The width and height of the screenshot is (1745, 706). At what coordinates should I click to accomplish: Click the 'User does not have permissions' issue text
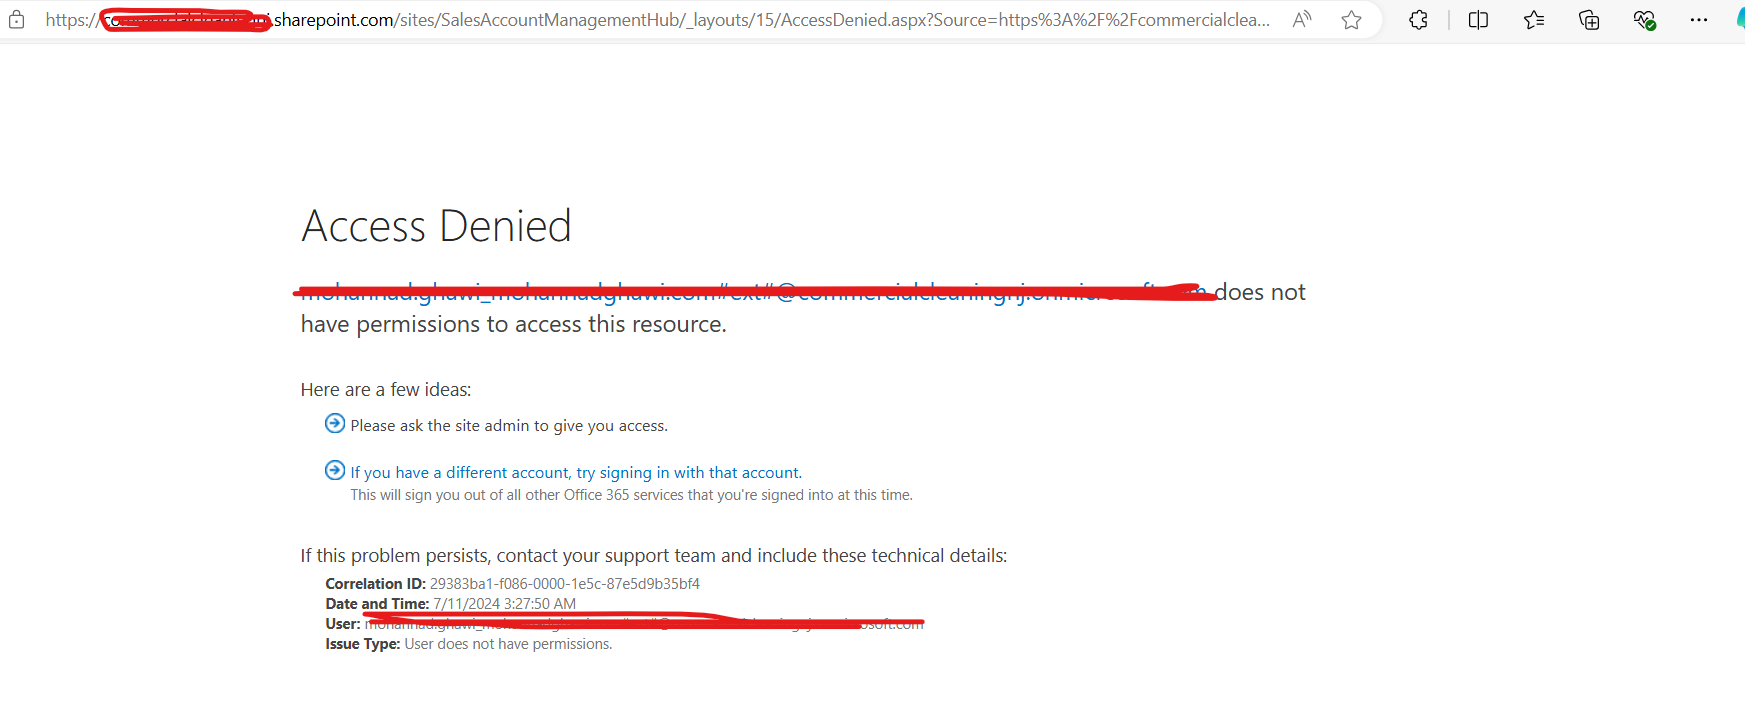point(508,644)
